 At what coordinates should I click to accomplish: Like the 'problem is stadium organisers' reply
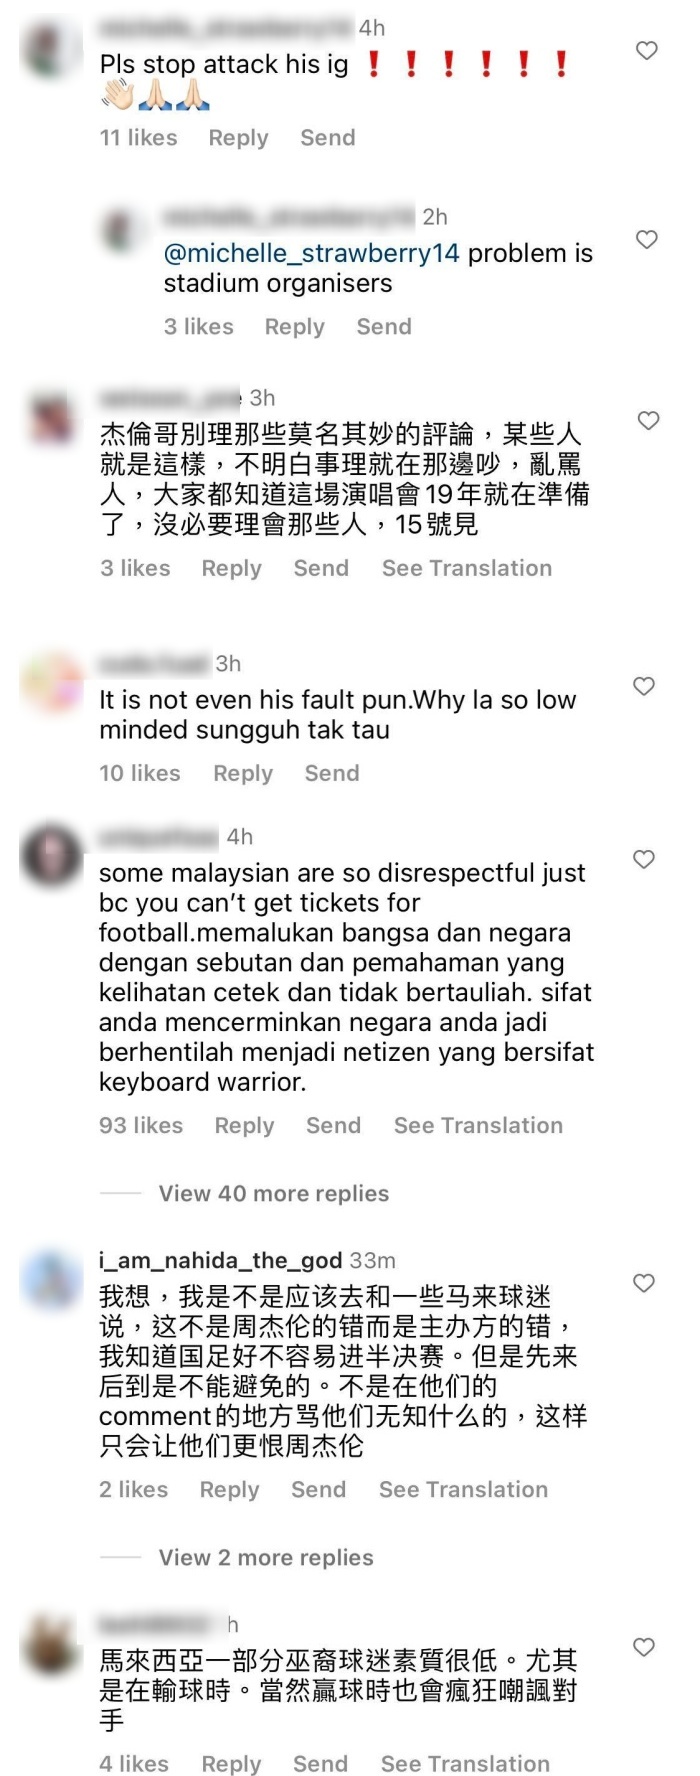point(647,239)
